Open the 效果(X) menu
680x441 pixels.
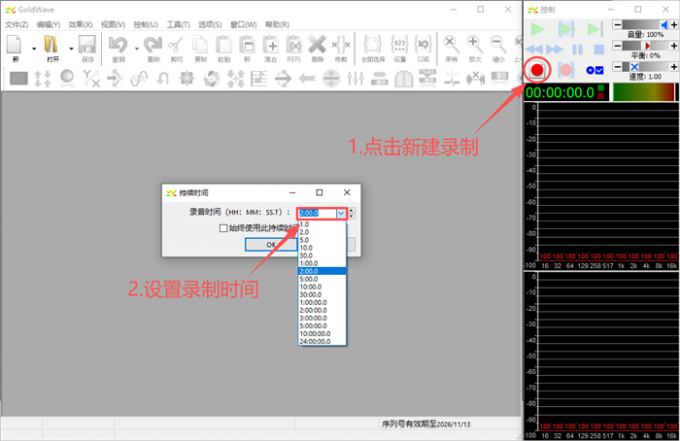(x=80, y=24)
